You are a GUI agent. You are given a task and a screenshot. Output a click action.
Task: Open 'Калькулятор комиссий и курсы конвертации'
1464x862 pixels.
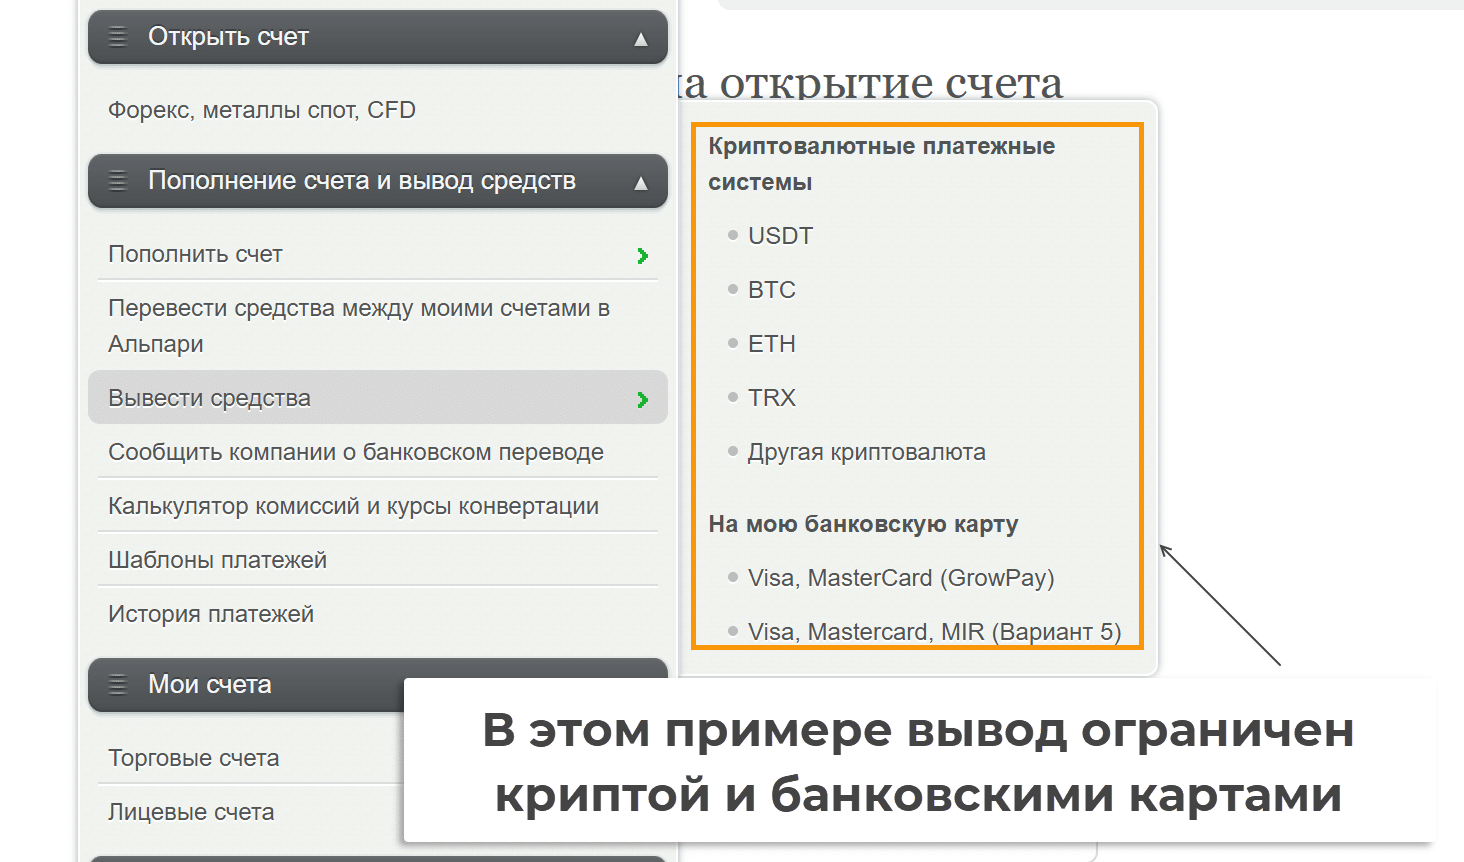353,506
